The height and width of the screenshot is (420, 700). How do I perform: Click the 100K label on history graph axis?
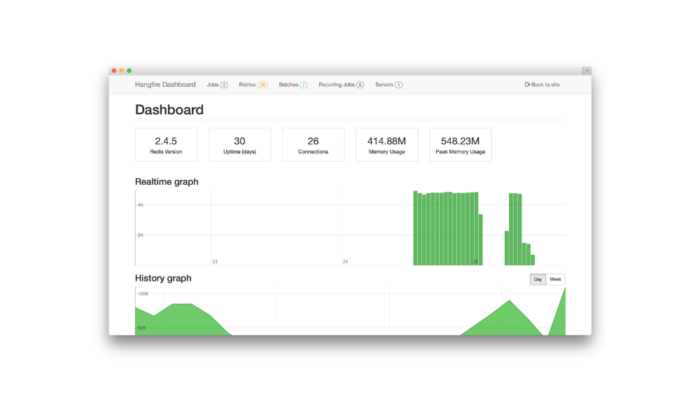[x=143, y=294]
